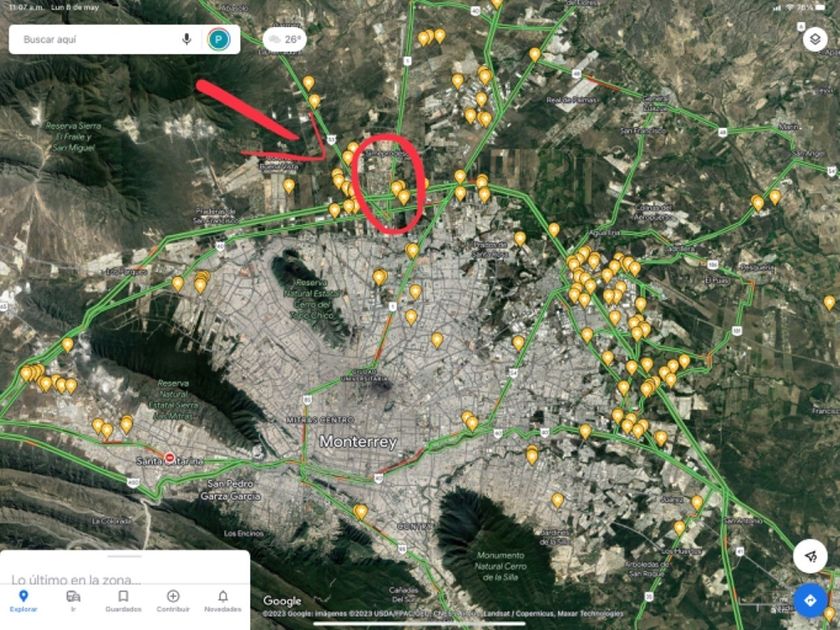Open the Contribuir tab
Image resolution: width=840 pixels, height=630 pixels.
click(x=173, y=602)
